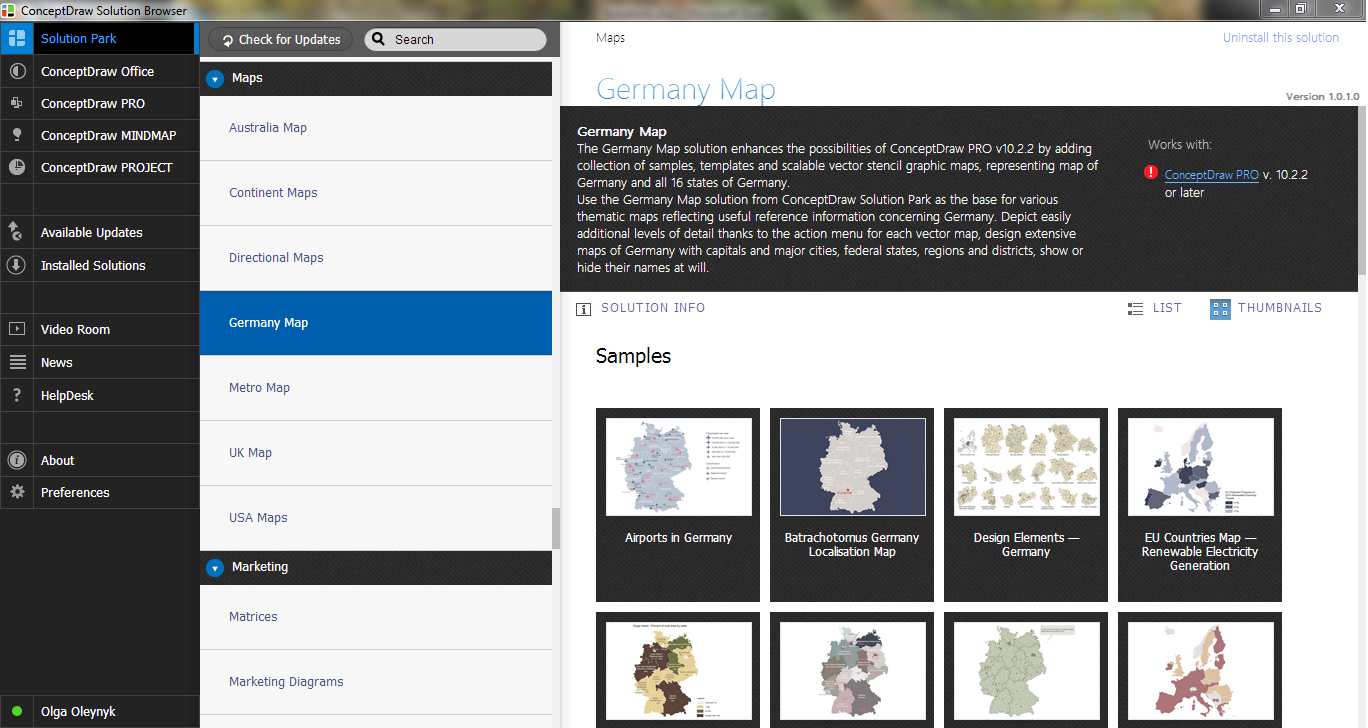Click the ConceptDraw PROJECT pie icon
Image resolution: width=1368 pixels, height=728 pixels.
(x=16, y=167)
